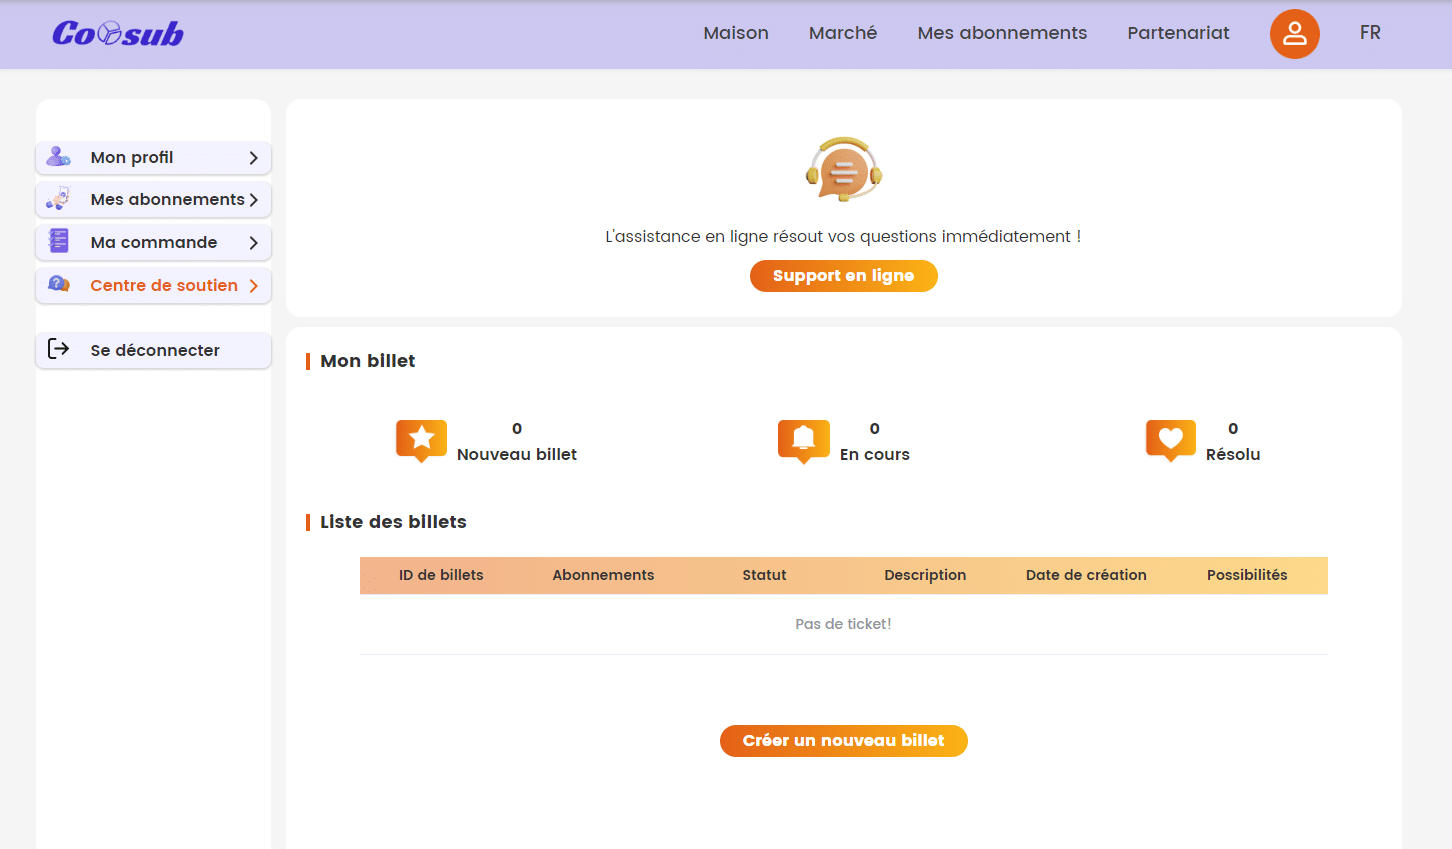The height and width of the screenshot is (849, 1452).
Task: Expand the Mon profil chevron
Action: (253, 158)
